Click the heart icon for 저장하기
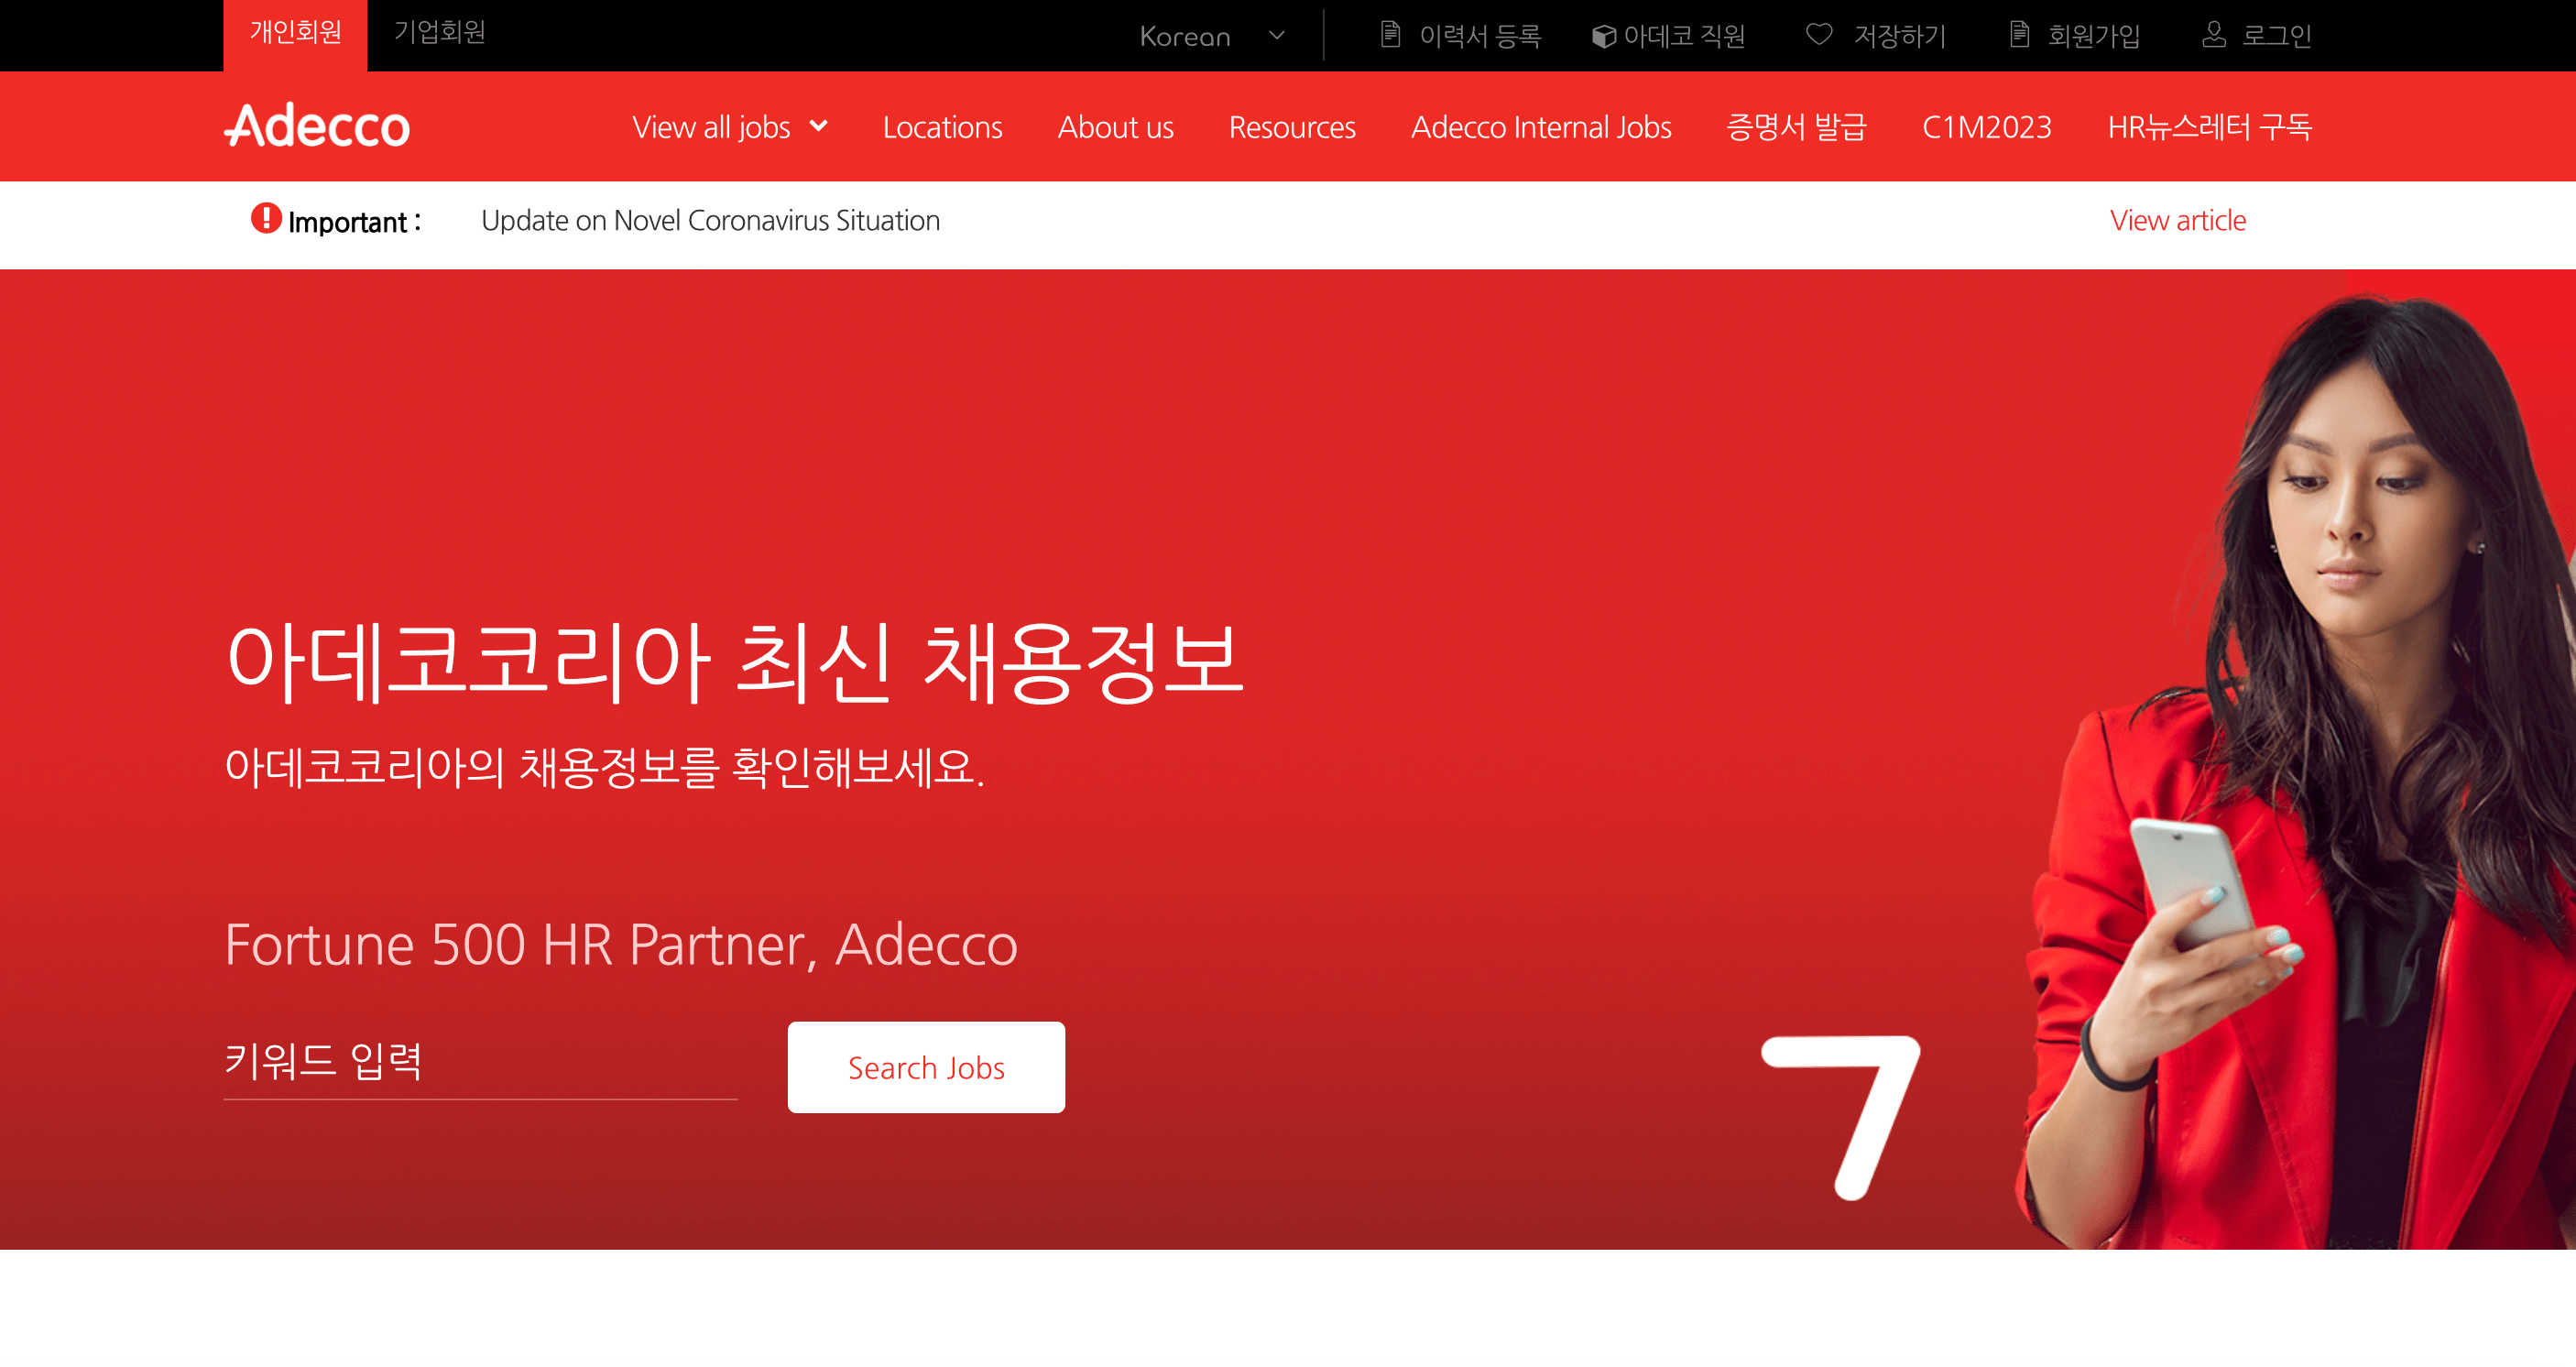 [x=1819, y=35]
